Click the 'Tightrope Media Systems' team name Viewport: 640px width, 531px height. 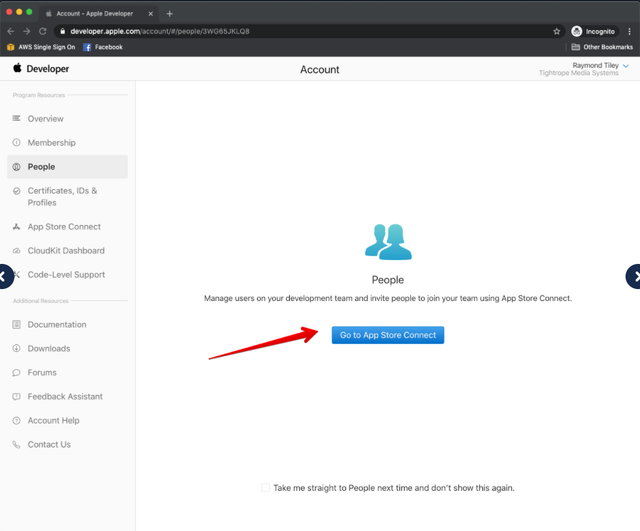click(578, 73)
